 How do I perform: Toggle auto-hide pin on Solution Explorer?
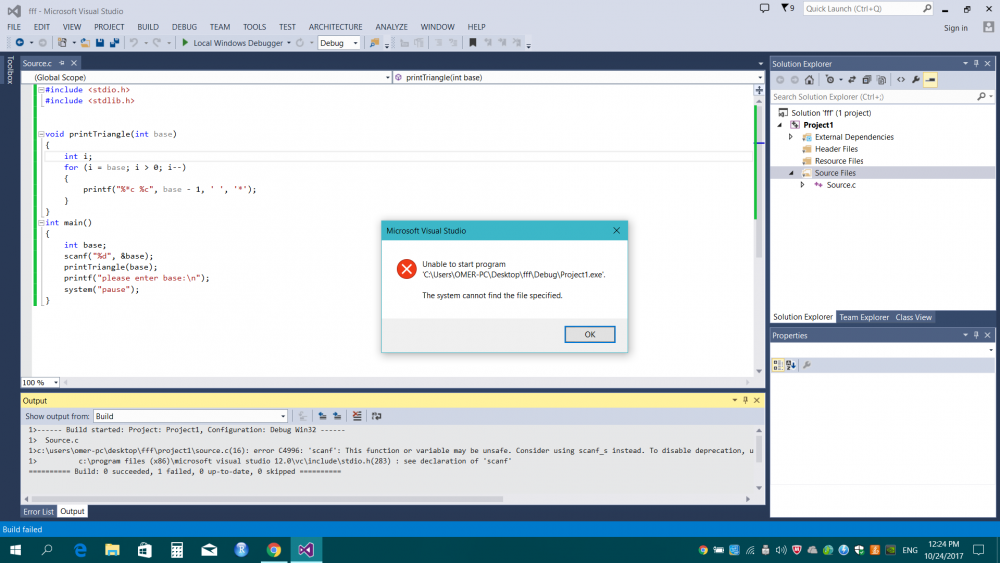coord(976,64)
